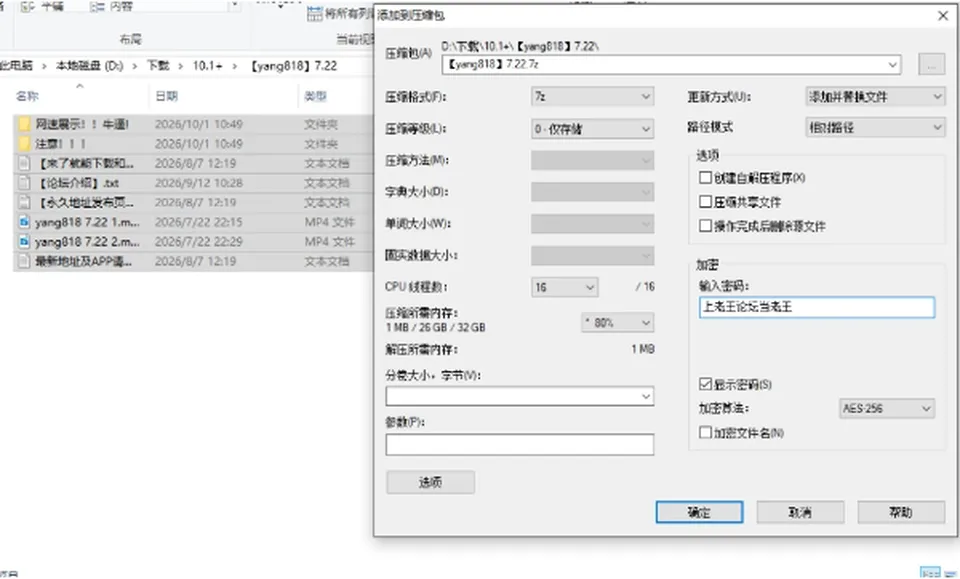Click the 【论坛介绍】.txt file icon
This screenshot has width=960, height=579.
pyautogui.click(x=24, y=183)
